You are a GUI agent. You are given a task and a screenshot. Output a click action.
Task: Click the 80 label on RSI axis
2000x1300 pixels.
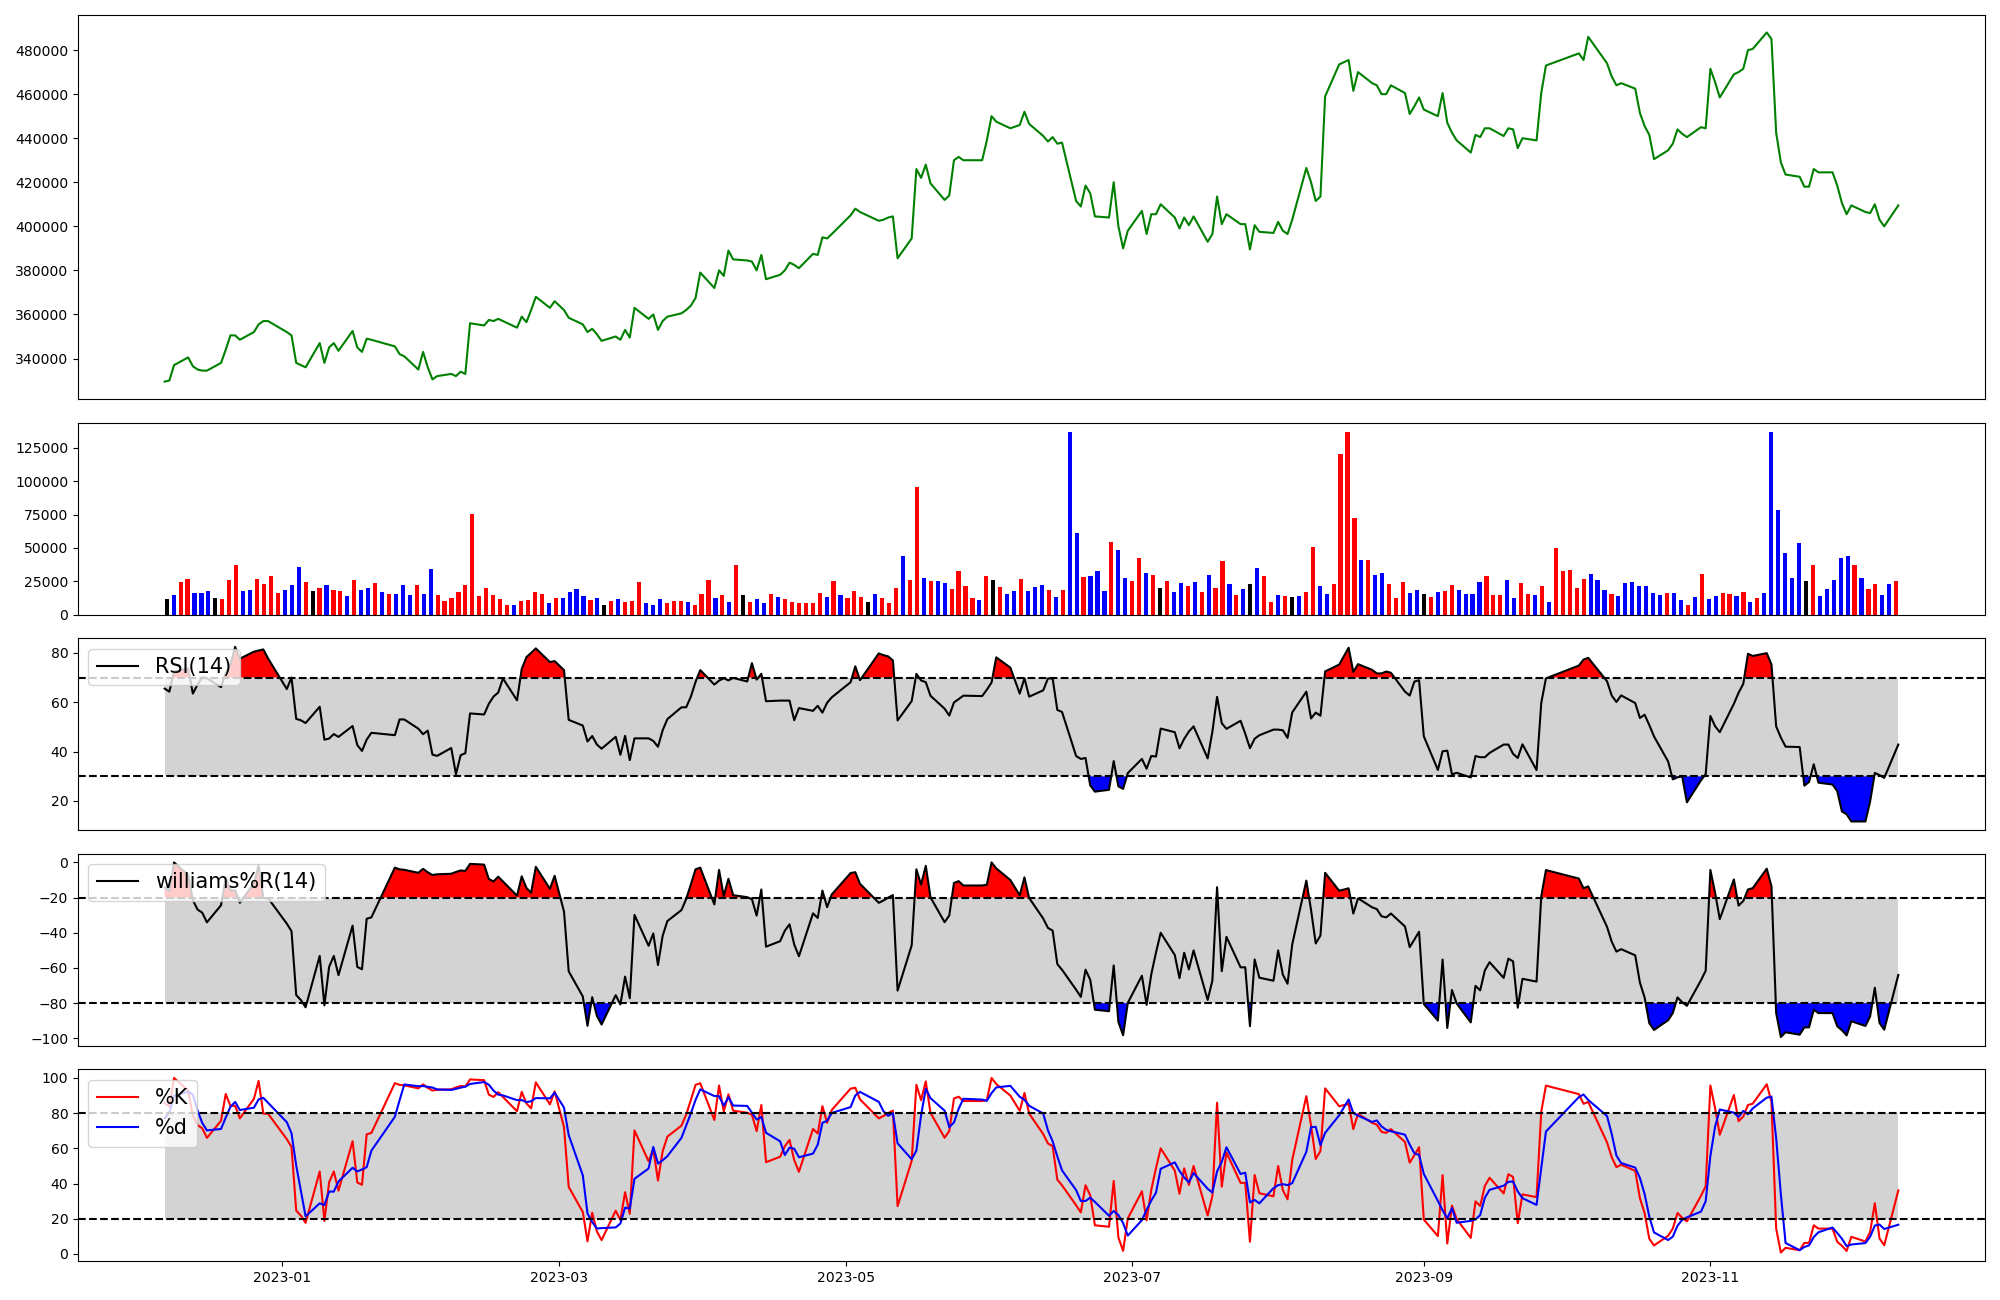pos(60,654)
